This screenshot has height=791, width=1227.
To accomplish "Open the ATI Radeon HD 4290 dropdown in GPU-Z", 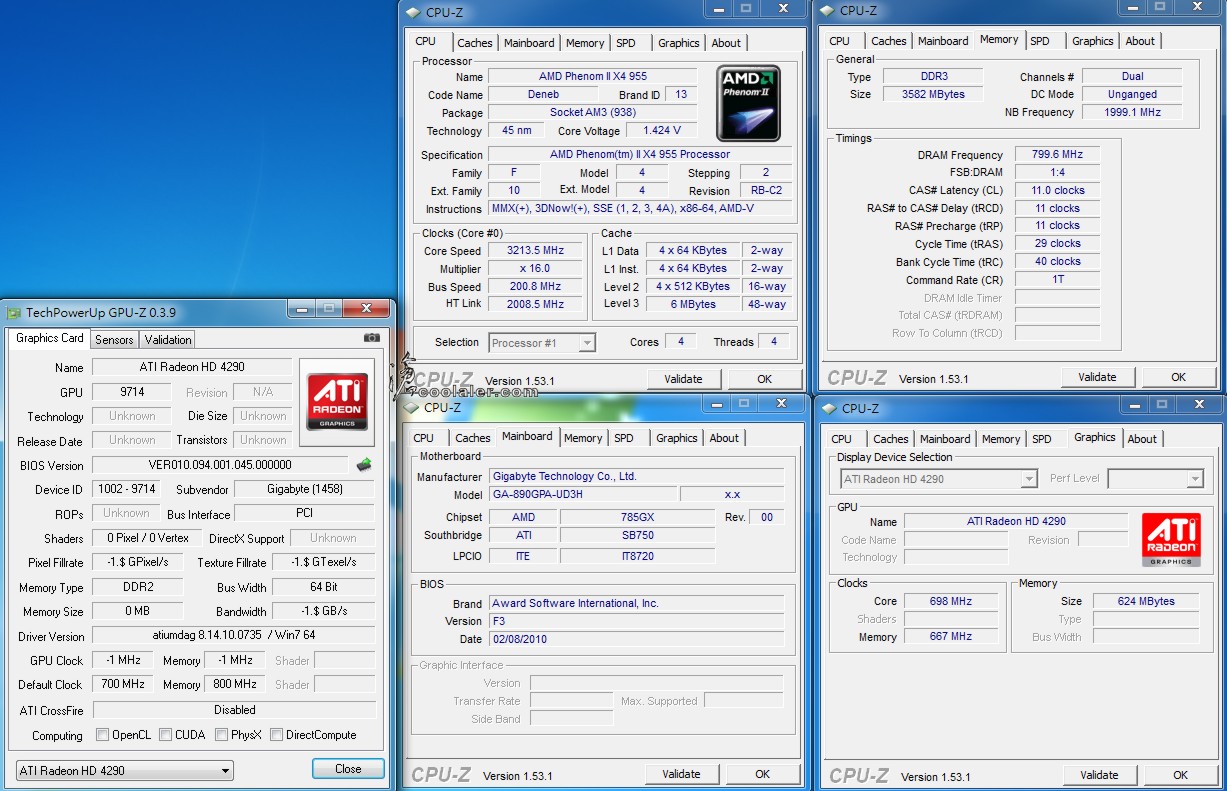I will [125, 770].
